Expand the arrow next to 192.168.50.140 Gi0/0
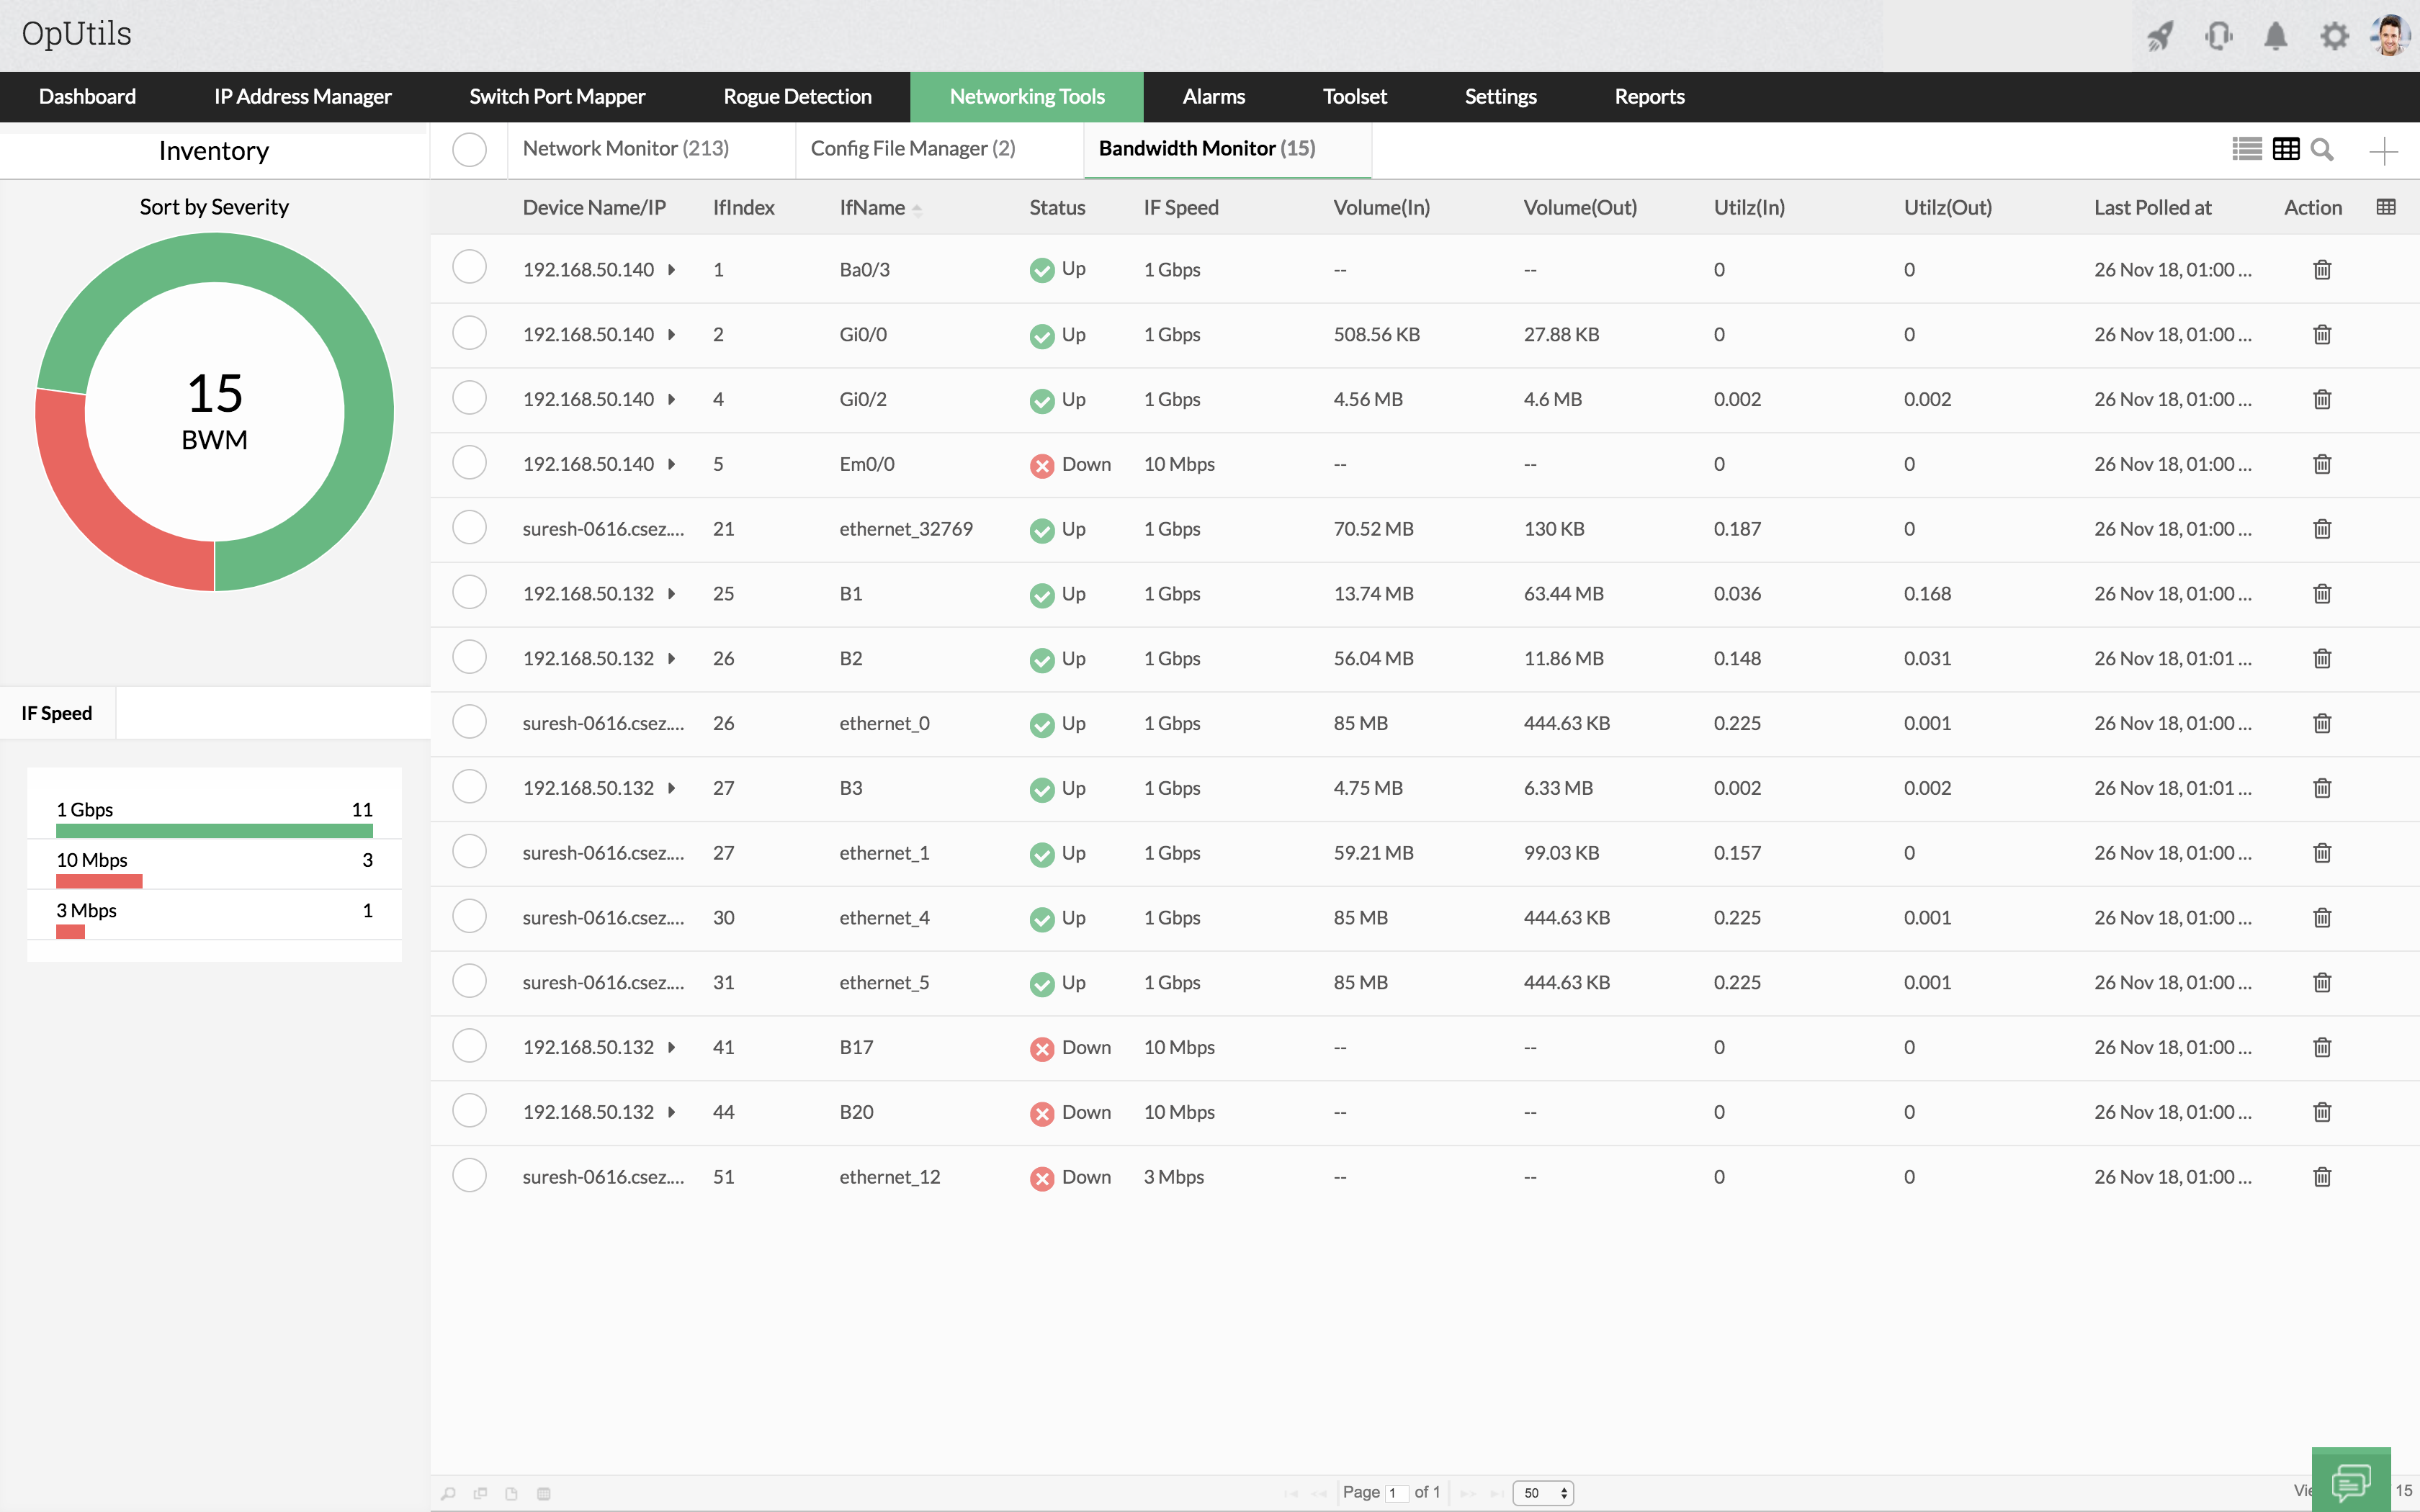2420x1512 pixels. pyautogui.click(x=672, y=335)
